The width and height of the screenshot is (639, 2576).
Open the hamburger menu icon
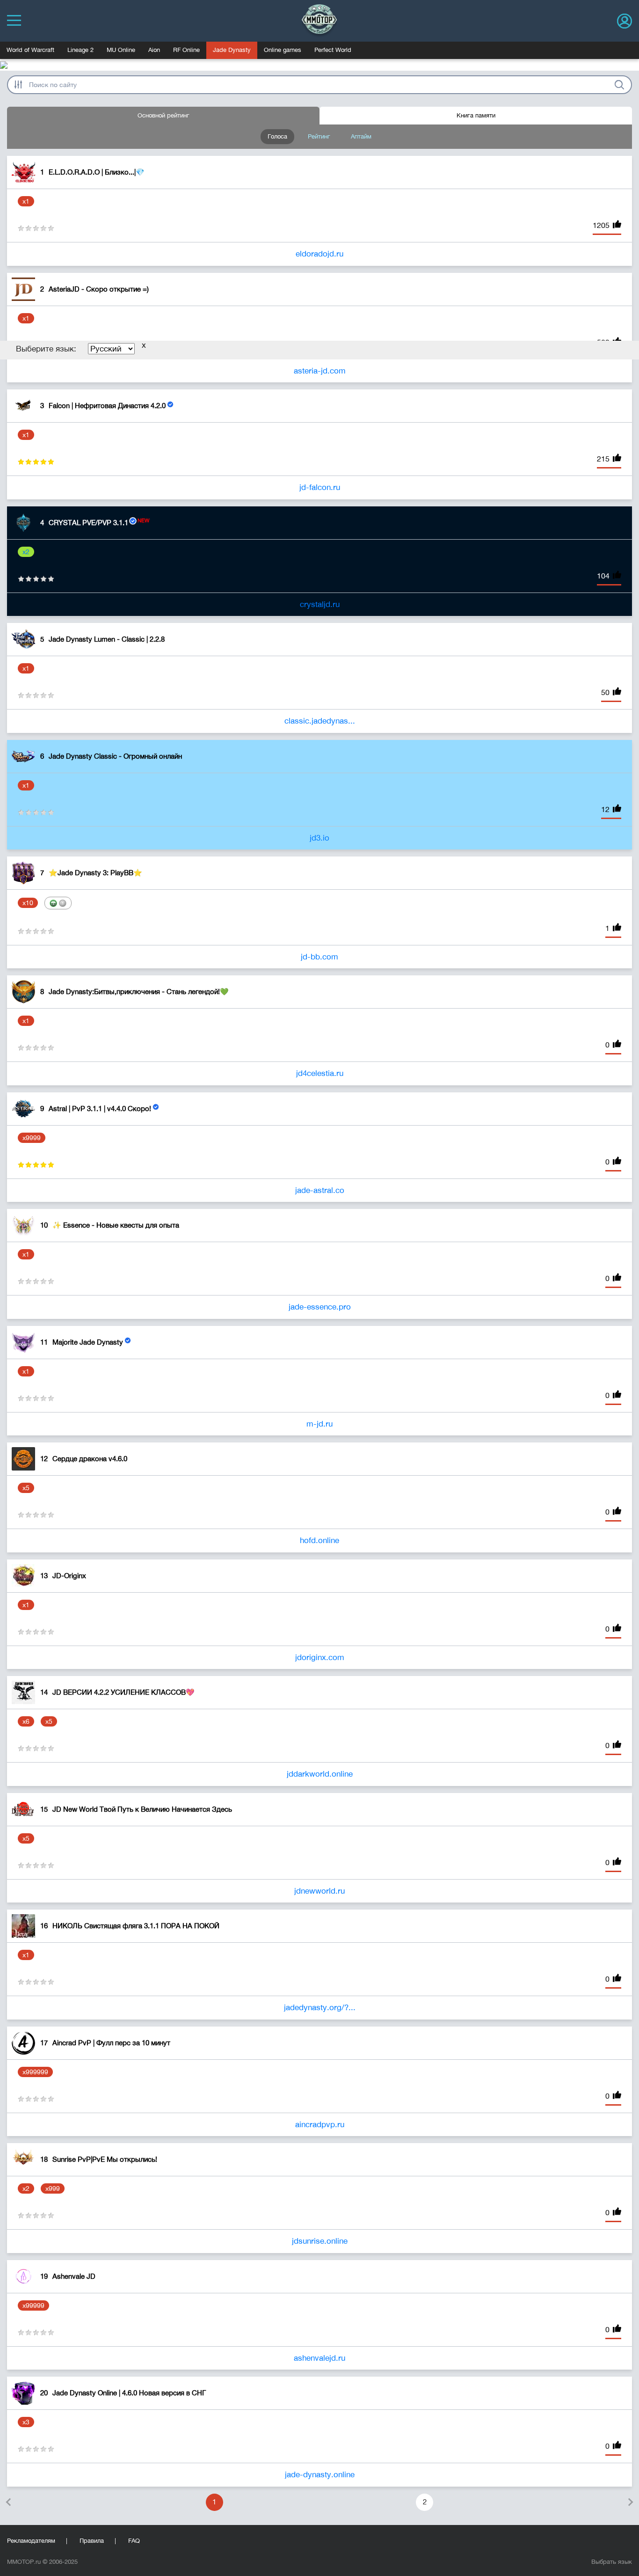pyautogui.click(x=14, y=20)
